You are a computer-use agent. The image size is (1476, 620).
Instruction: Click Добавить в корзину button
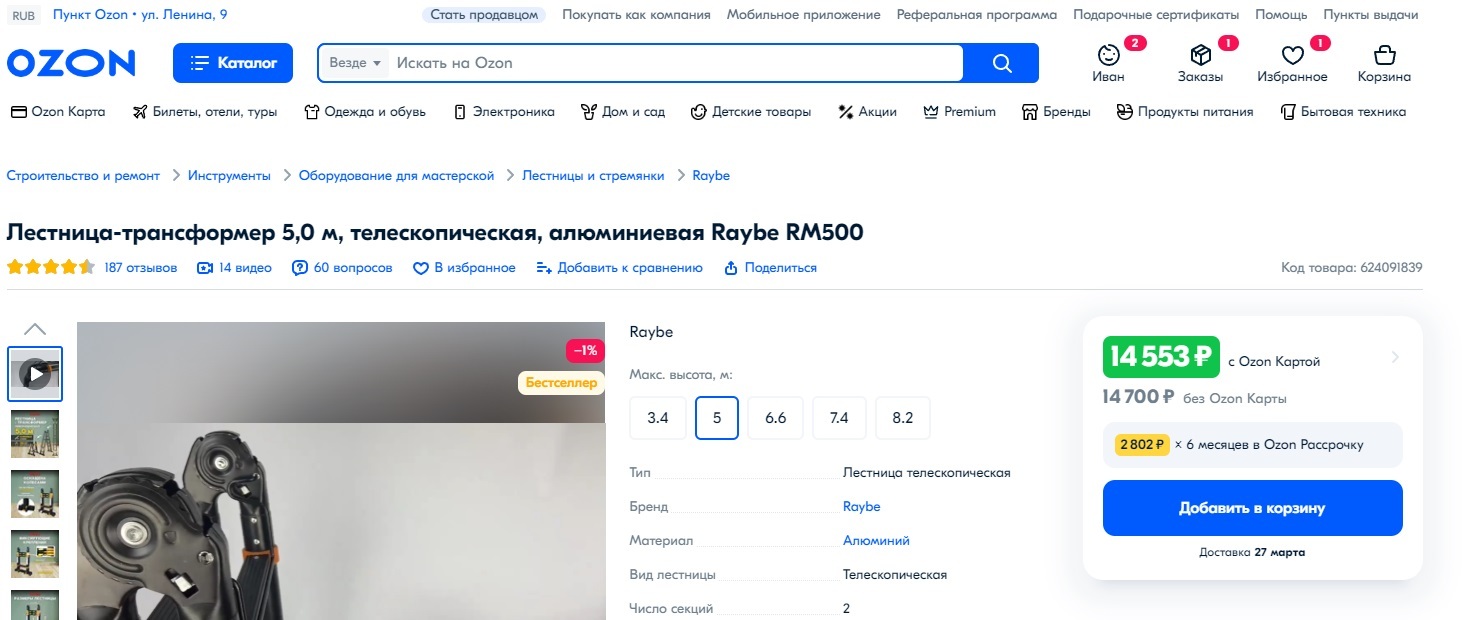tap(1253, 508)
